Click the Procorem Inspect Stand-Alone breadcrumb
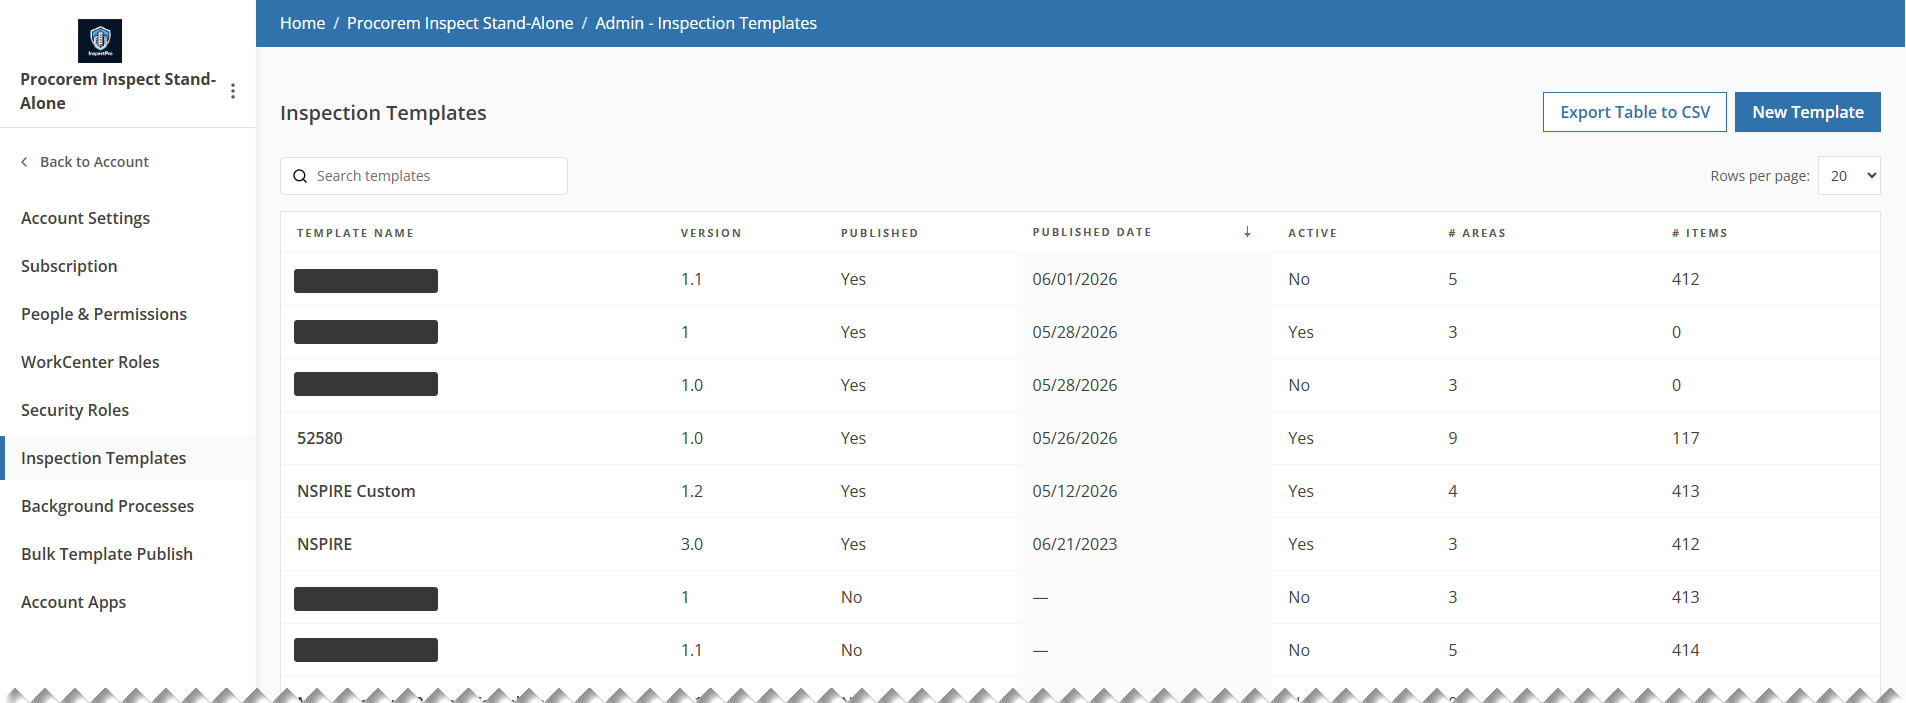 tap(460, 23)
